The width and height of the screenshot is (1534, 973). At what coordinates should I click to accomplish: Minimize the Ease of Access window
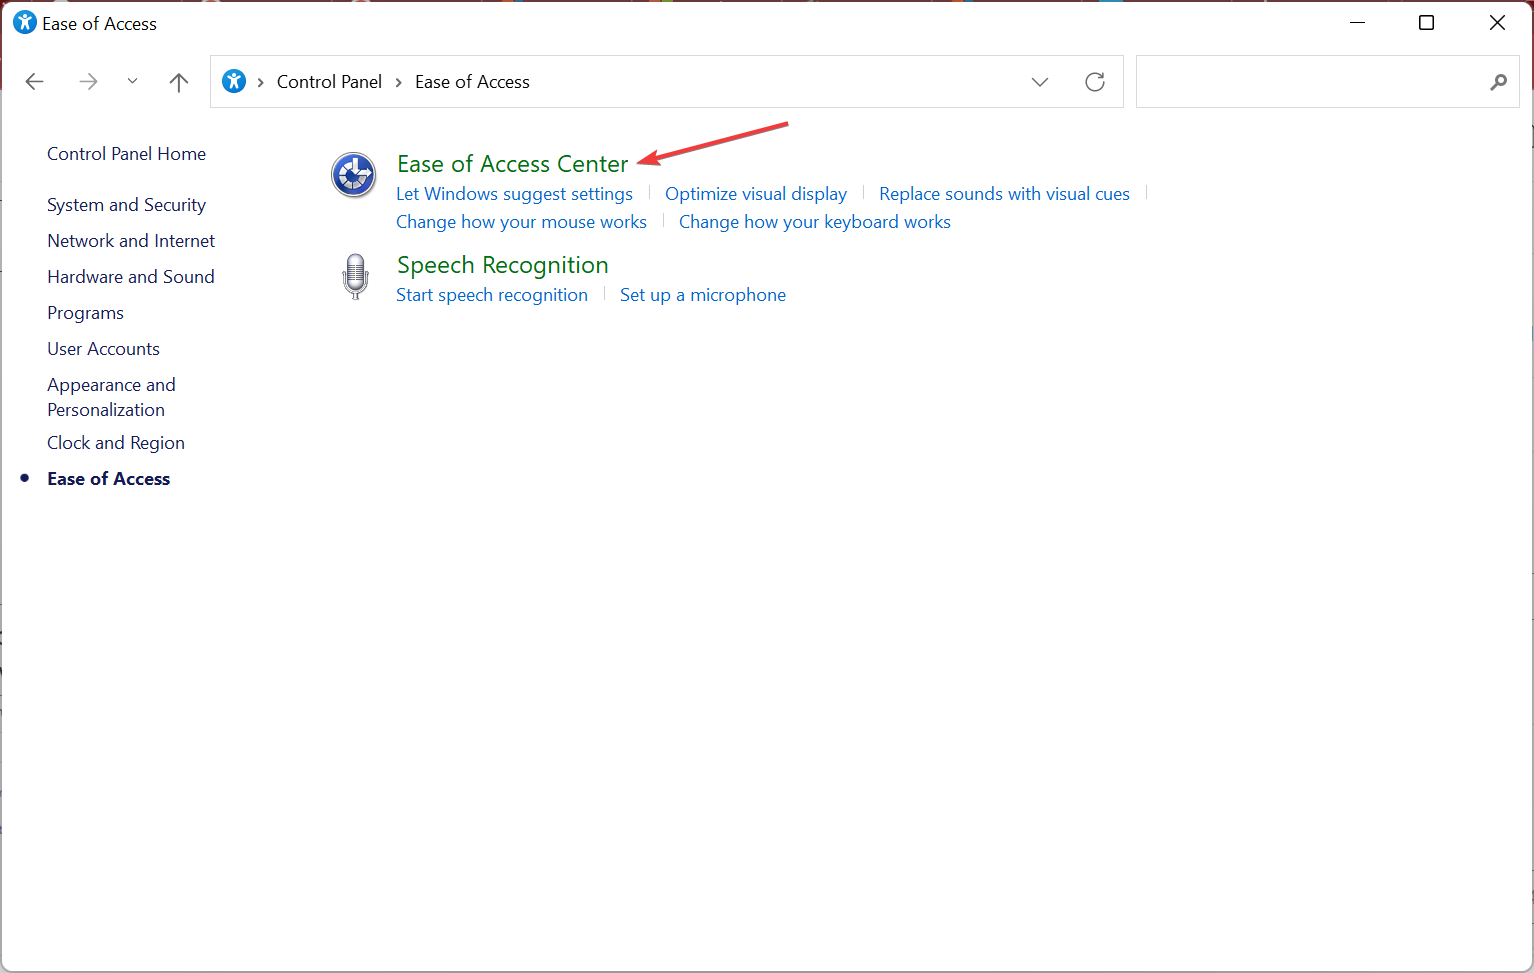point(1357,23)
